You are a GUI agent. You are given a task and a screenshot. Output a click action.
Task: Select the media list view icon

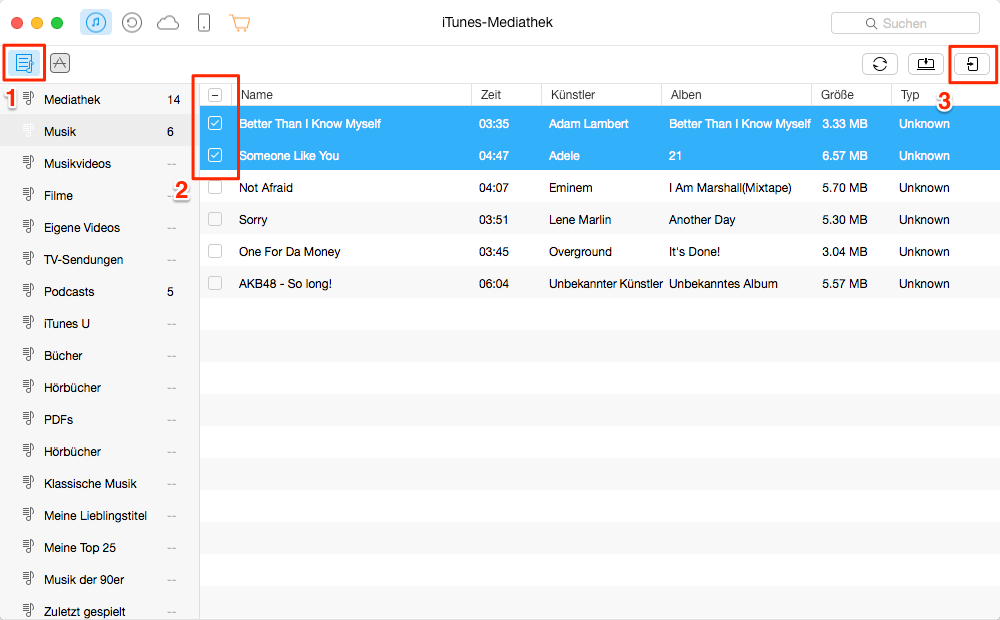point(24,63)
